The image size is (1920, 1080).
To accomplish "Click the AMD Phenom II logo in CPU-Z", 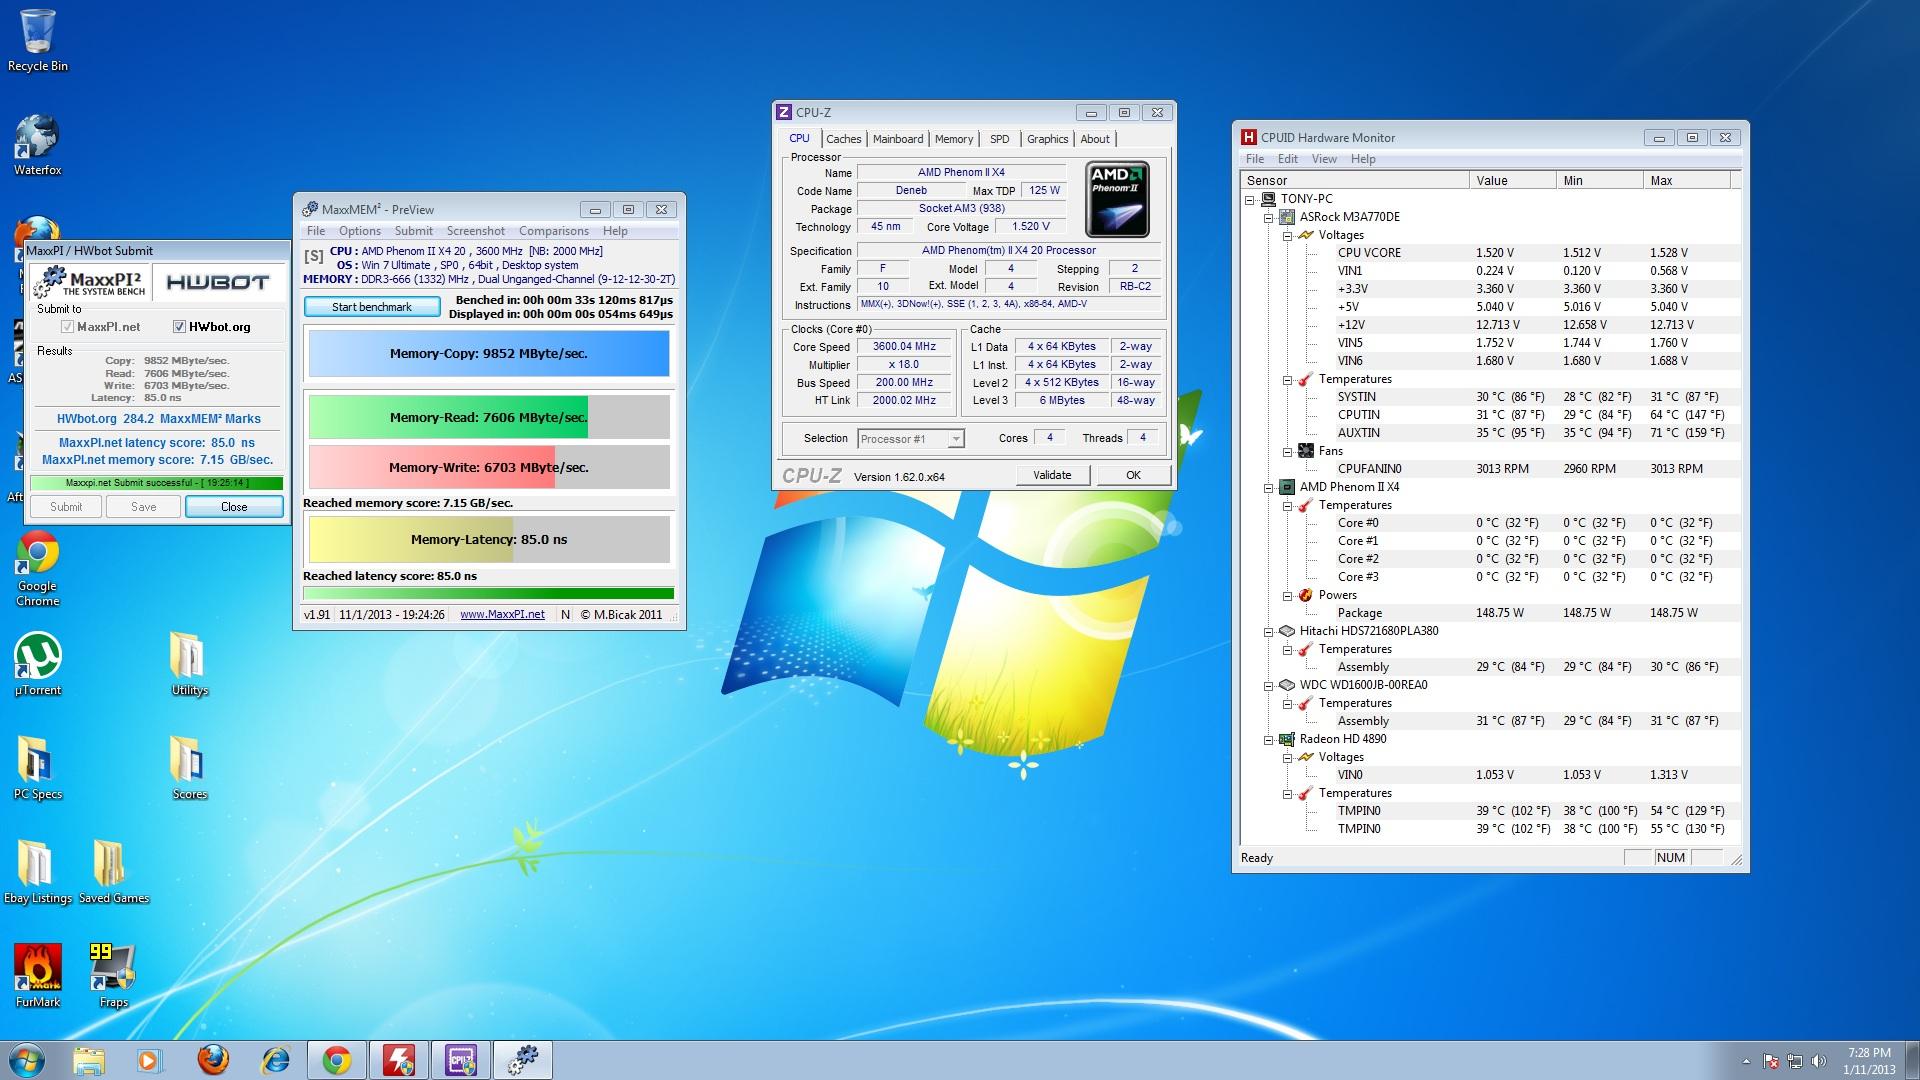I will click(x=1117, y=199).
